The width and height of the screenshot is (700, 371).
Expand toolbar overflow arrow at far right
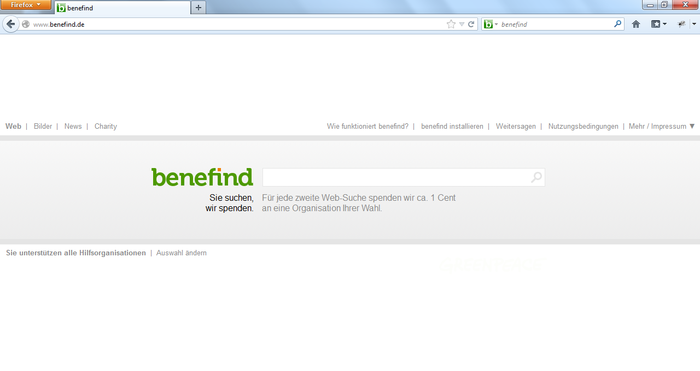point(694,24)
